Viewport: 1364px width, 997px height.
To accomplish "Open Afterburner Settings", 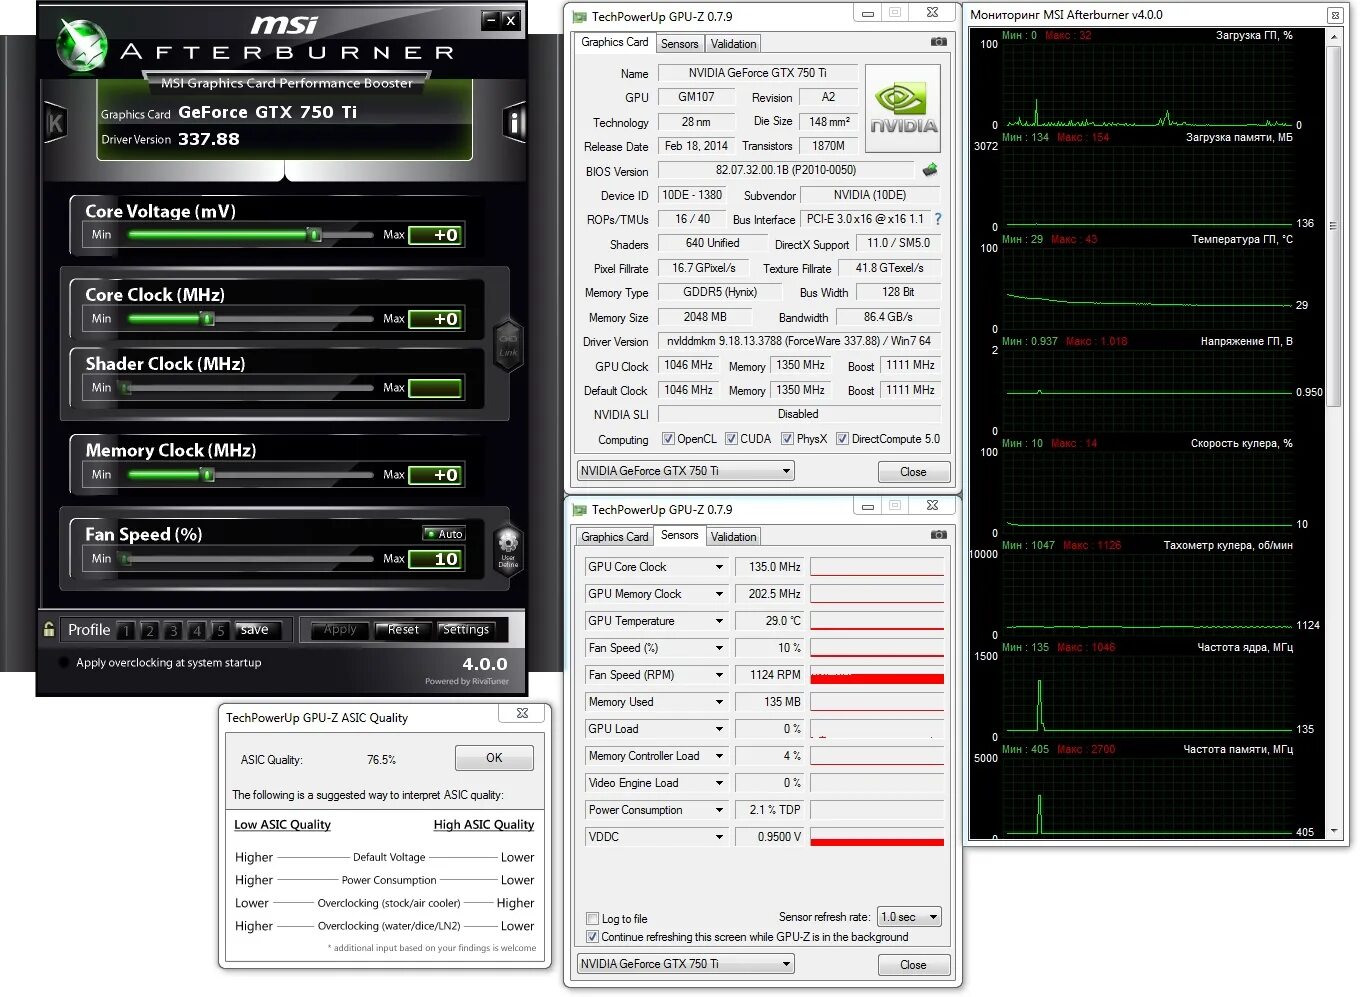I will tap(465, 629).
